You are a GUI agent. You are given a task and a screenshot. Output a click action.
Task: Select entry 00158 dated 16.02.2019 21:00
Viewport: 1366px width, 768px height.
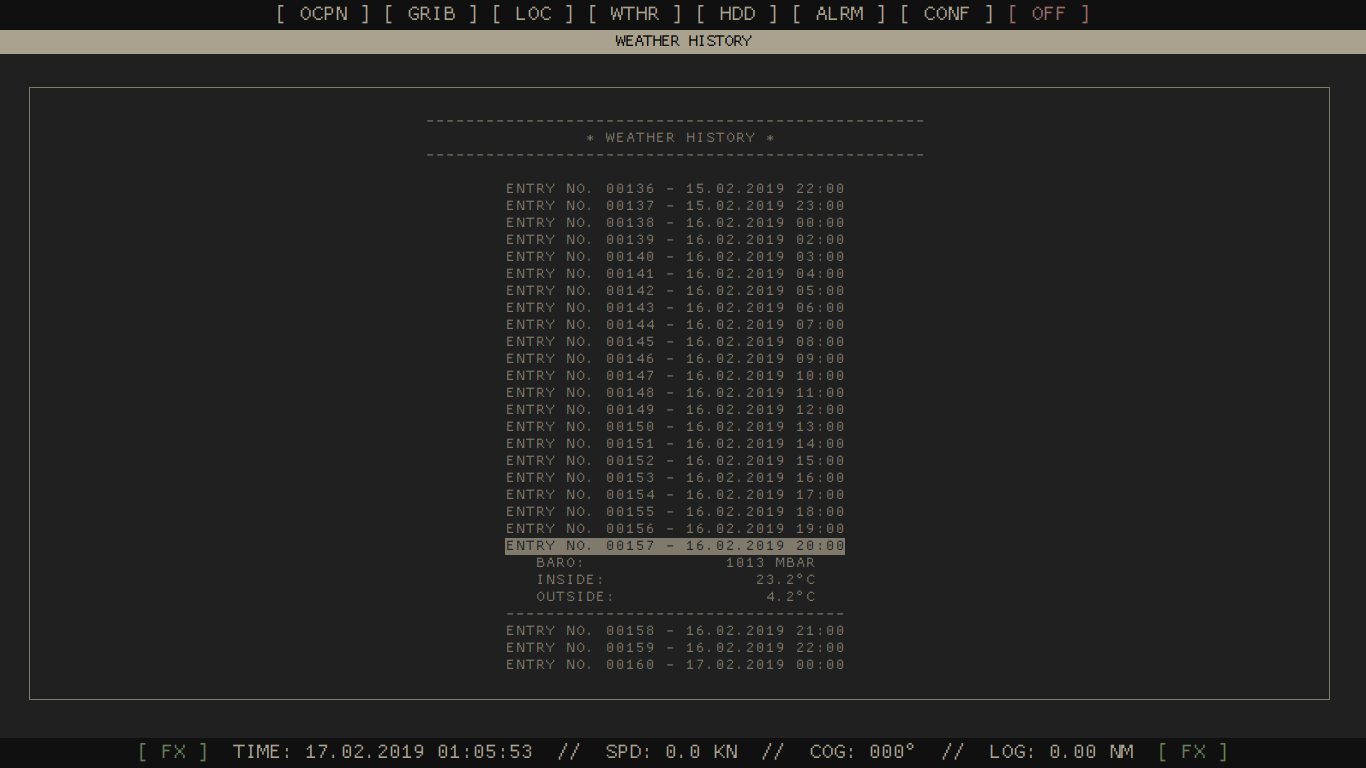coord(675,631)
